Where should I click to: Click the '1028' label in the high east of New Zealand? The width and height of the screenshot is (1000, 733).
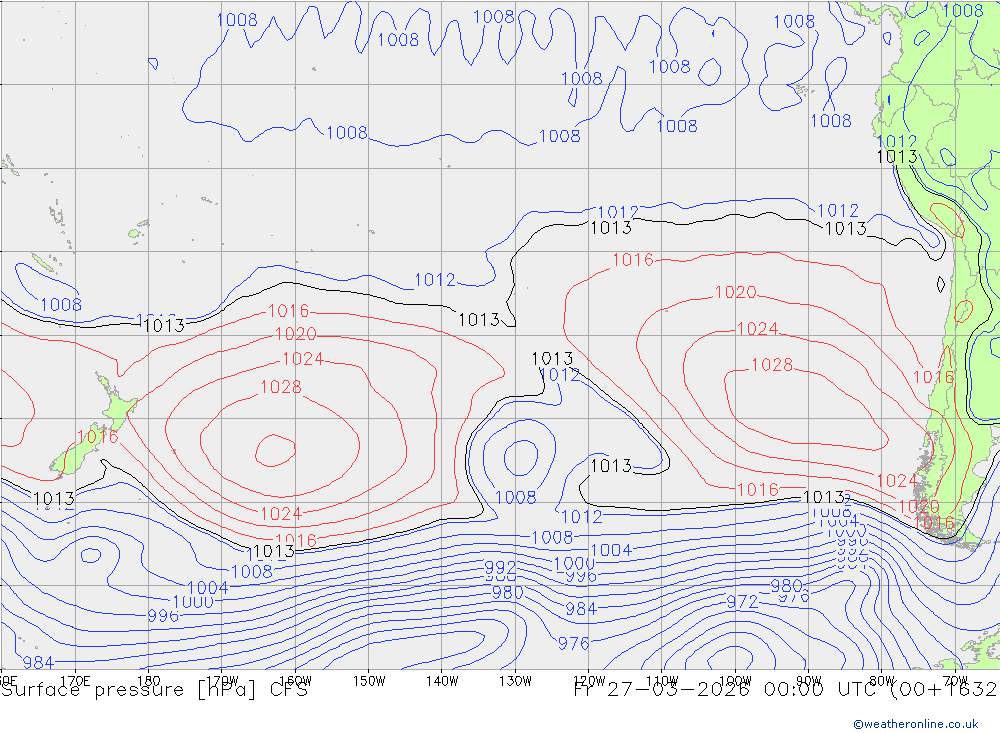point(281,387)
